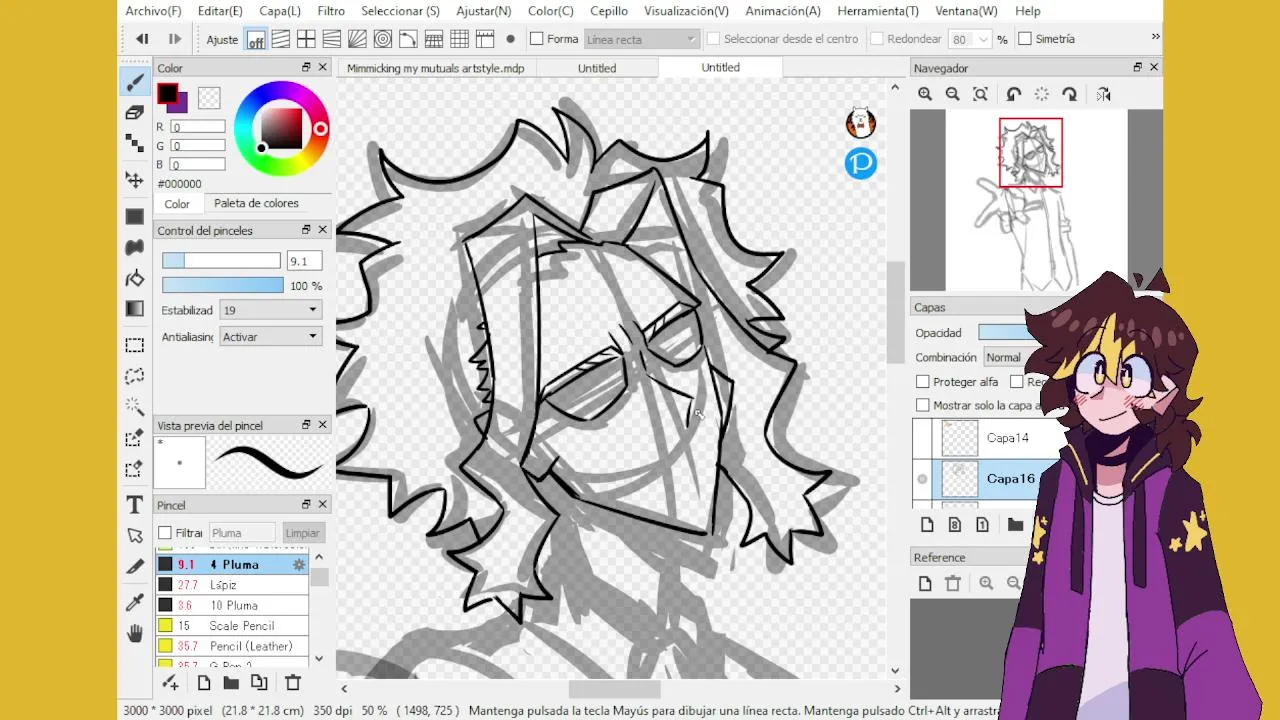Select the Lápiz brush
The width and height of the screenshot is (1280, 720).
[232, 585]
